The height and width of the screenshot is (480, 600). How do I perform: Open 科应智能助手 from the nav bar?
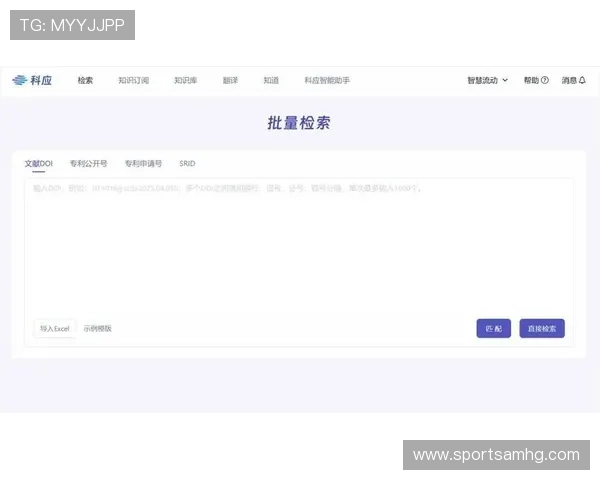click(327, 80)
